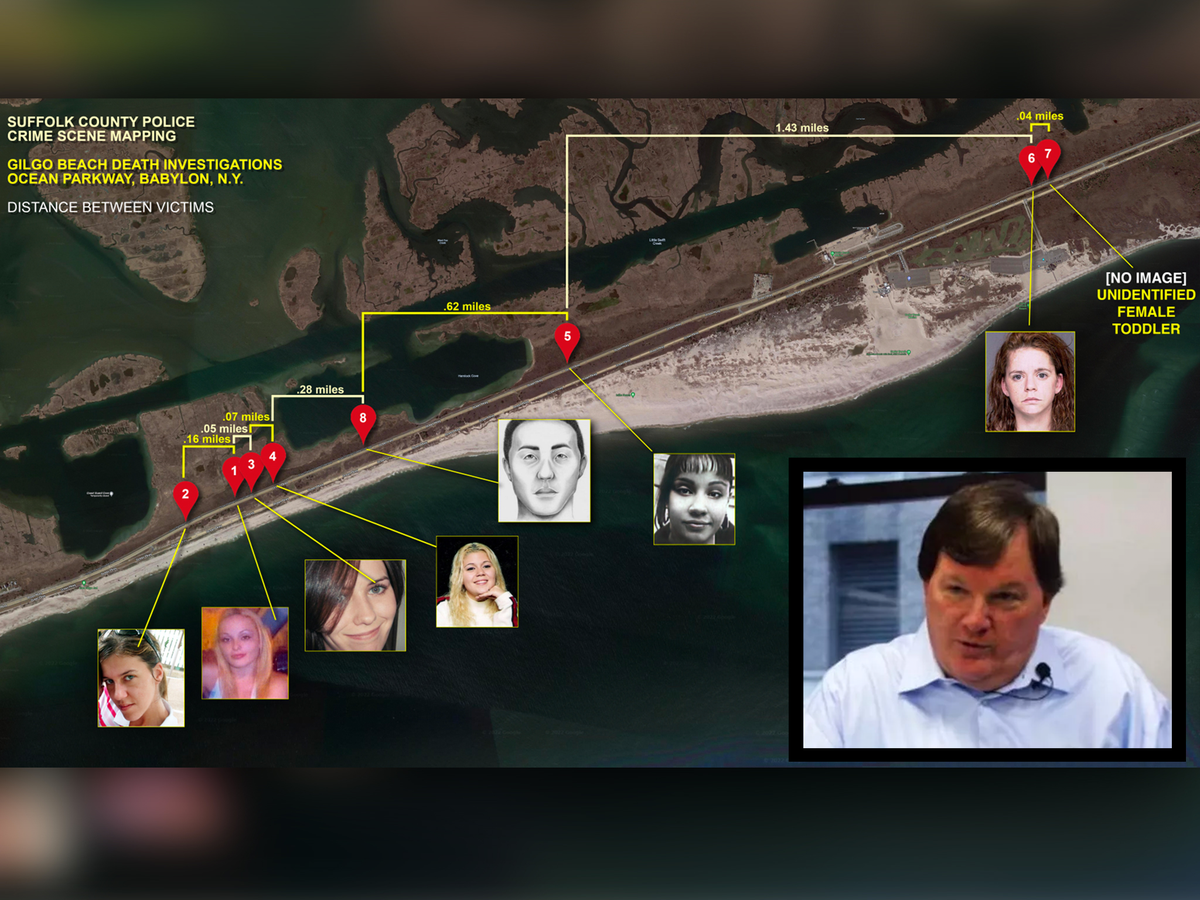Image resolution: width=1200 pixels, height=900 pixels.
Task: Click inset image of man in blue shirt
Action: tap(986, 610)
